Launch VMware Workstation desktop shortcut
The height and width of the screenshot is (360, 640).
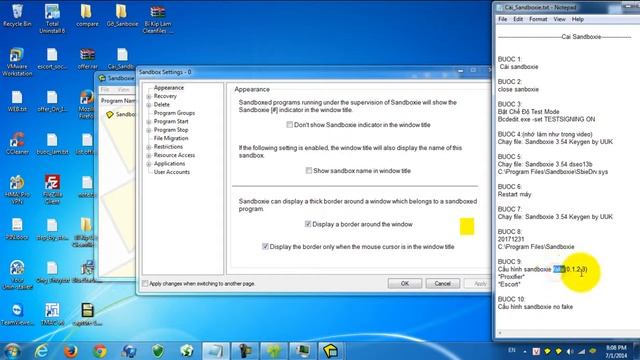point(17,62)
